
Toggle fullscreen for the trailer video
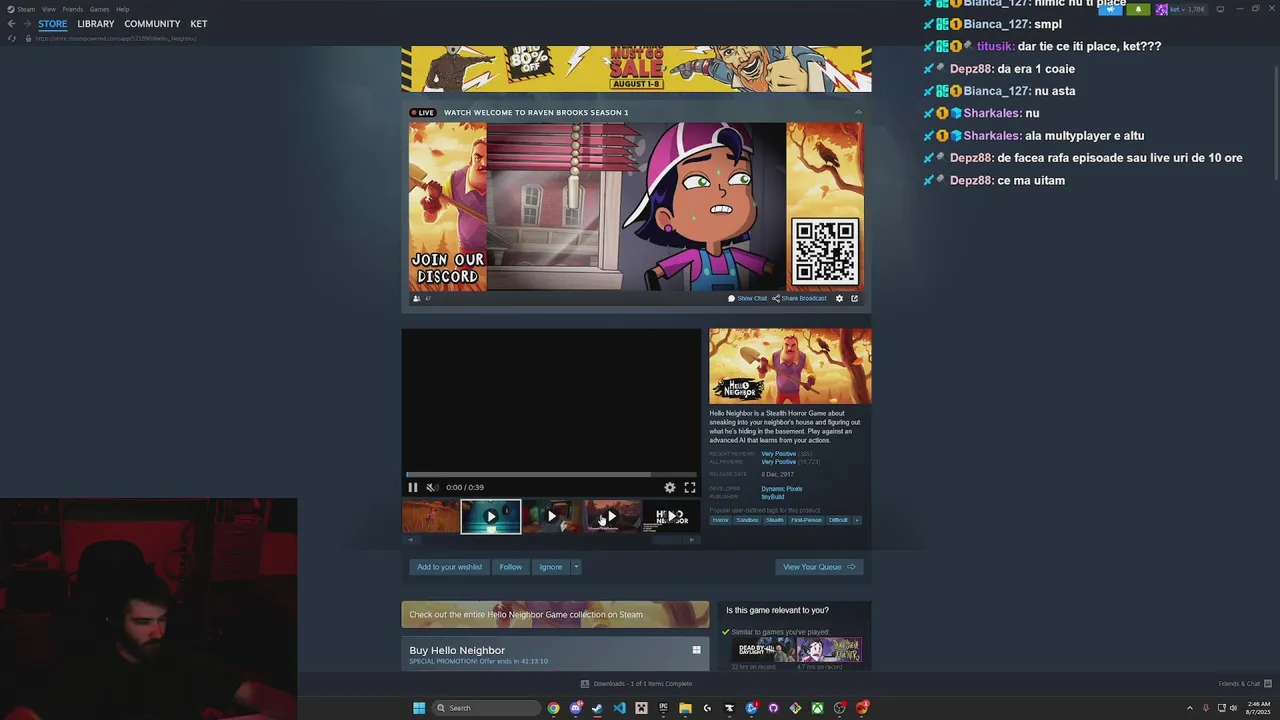click(x=690, y=487)
